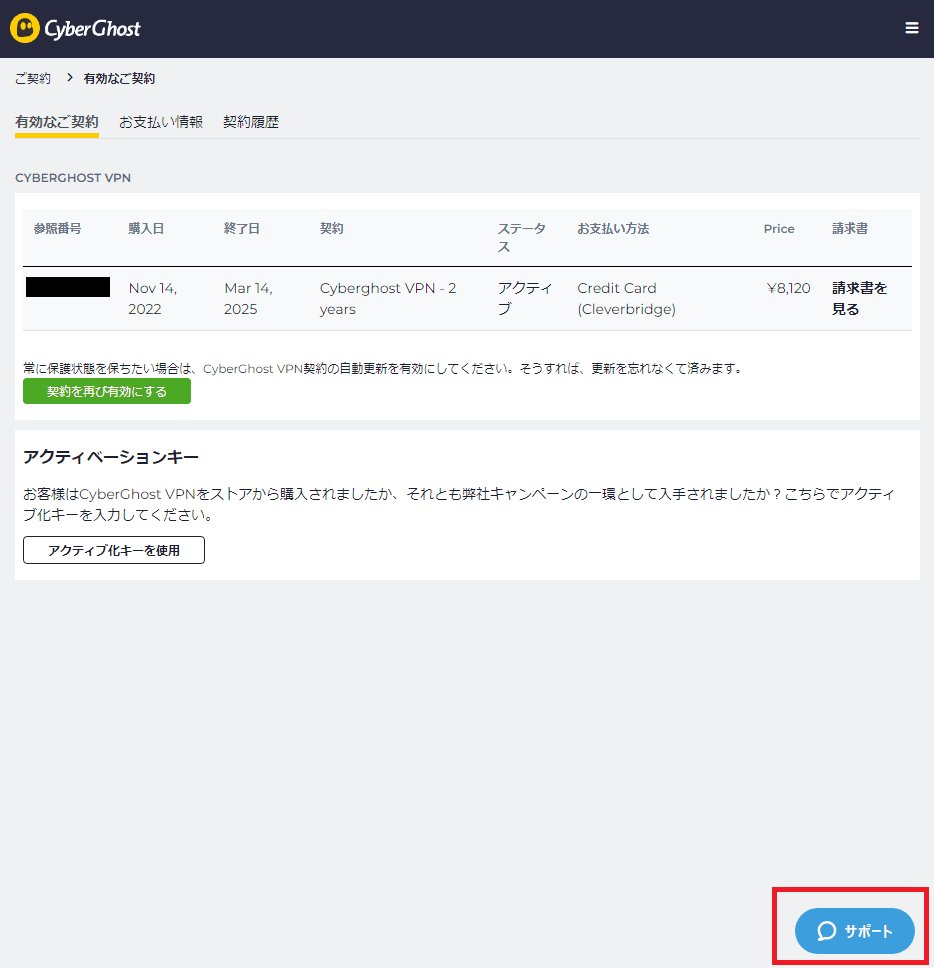Select Credit Card (Cleverbridge) cell

coord(627,299)
